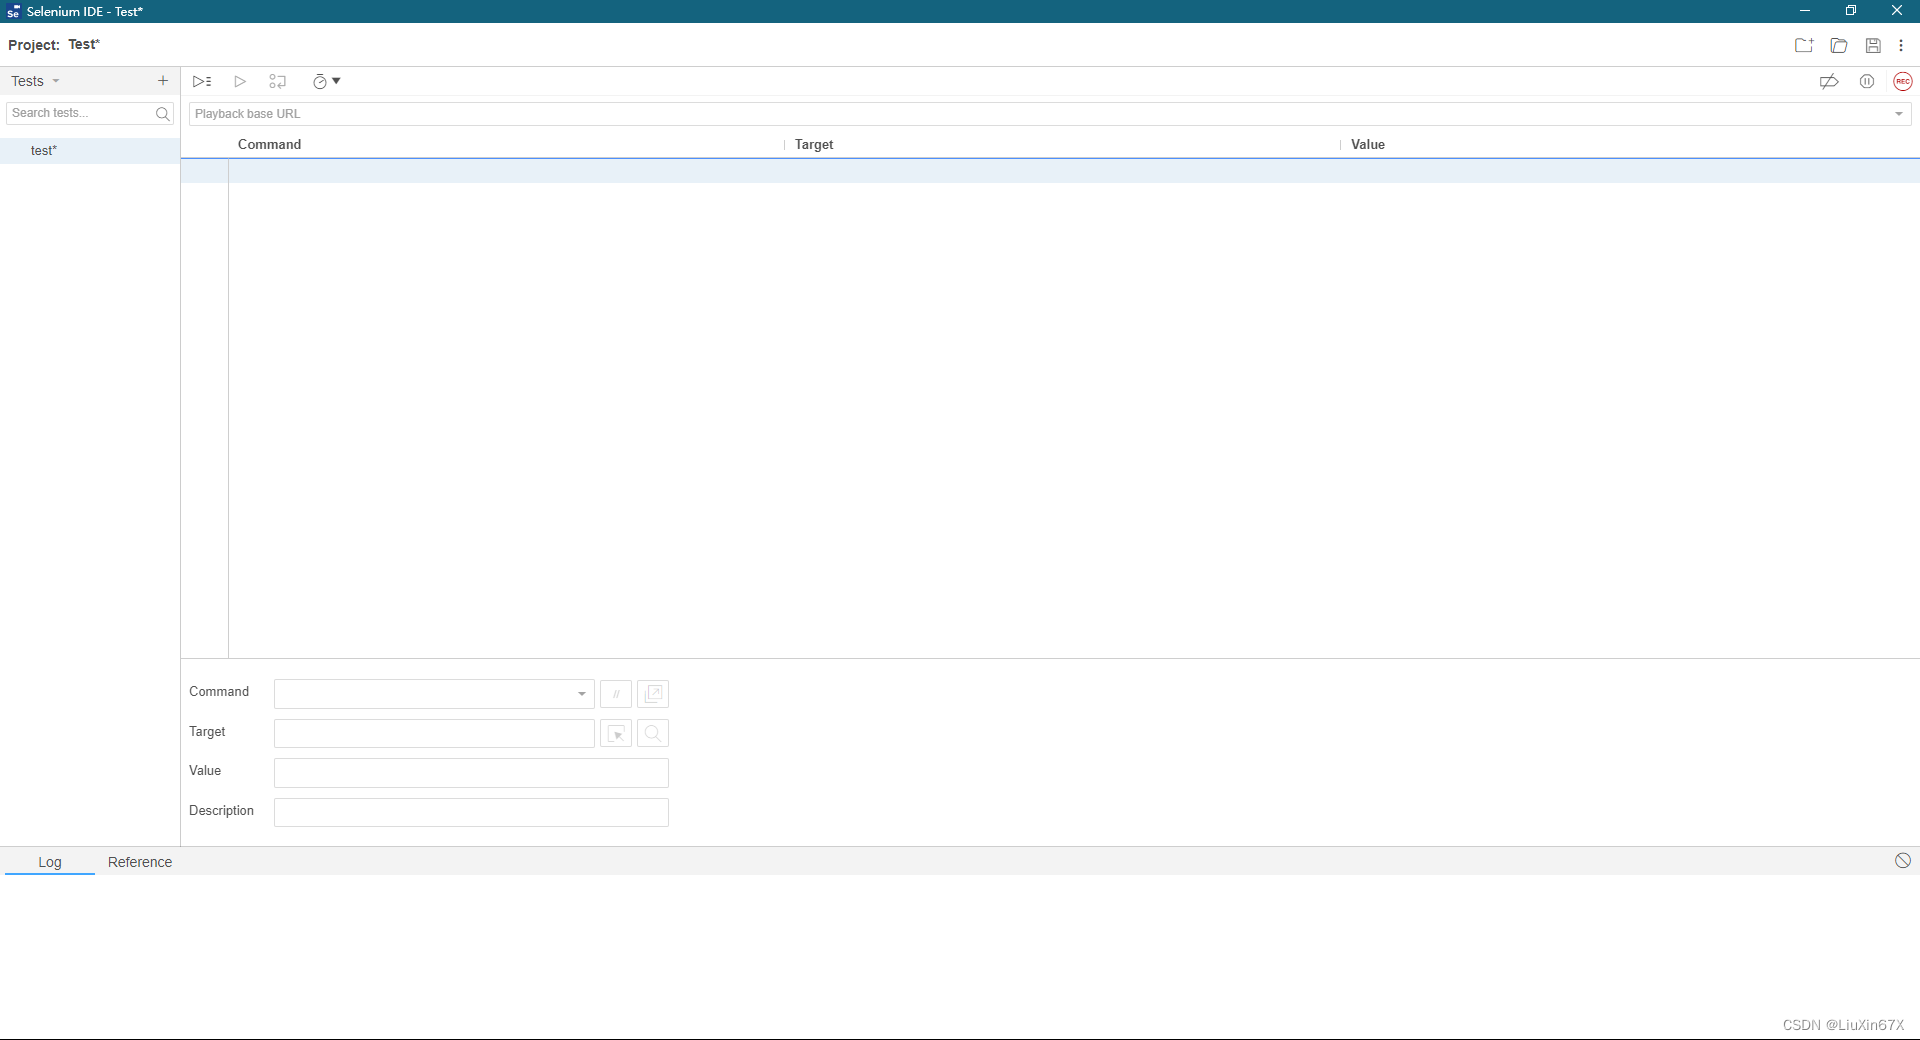Click the Find target in page icon
Screen dimensions: 1920x1040
653,734
